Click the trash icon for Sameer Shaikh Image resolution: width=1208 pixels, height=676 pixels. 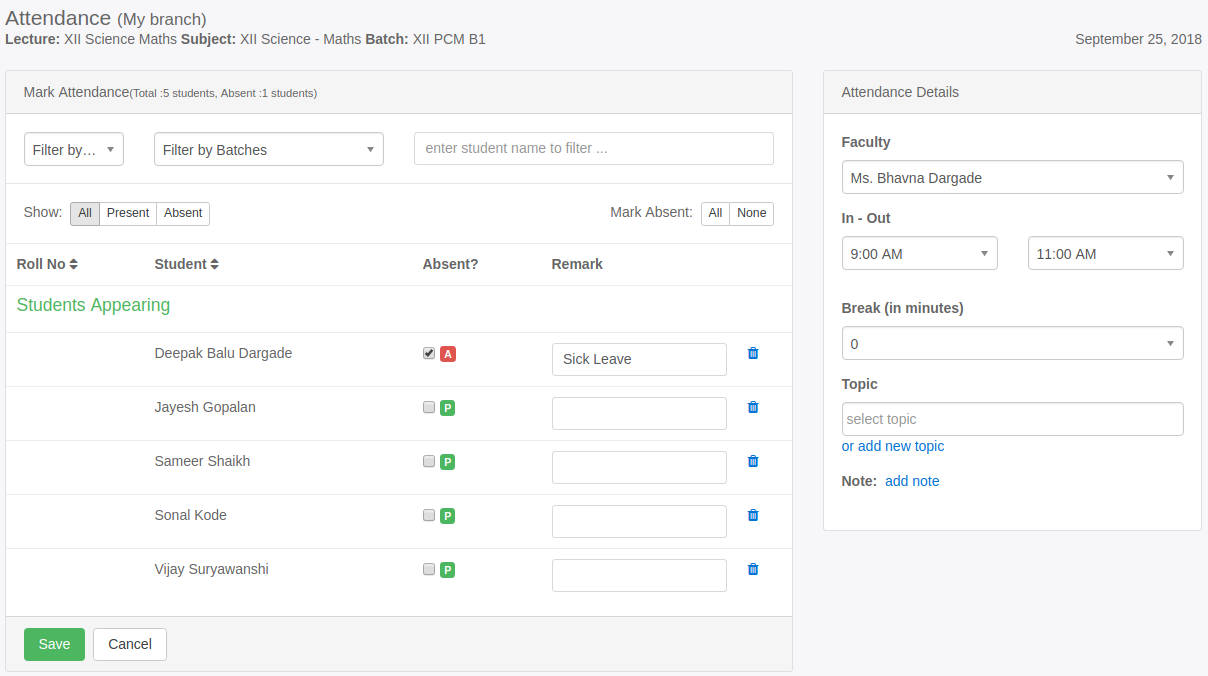[x=753, y=461]
